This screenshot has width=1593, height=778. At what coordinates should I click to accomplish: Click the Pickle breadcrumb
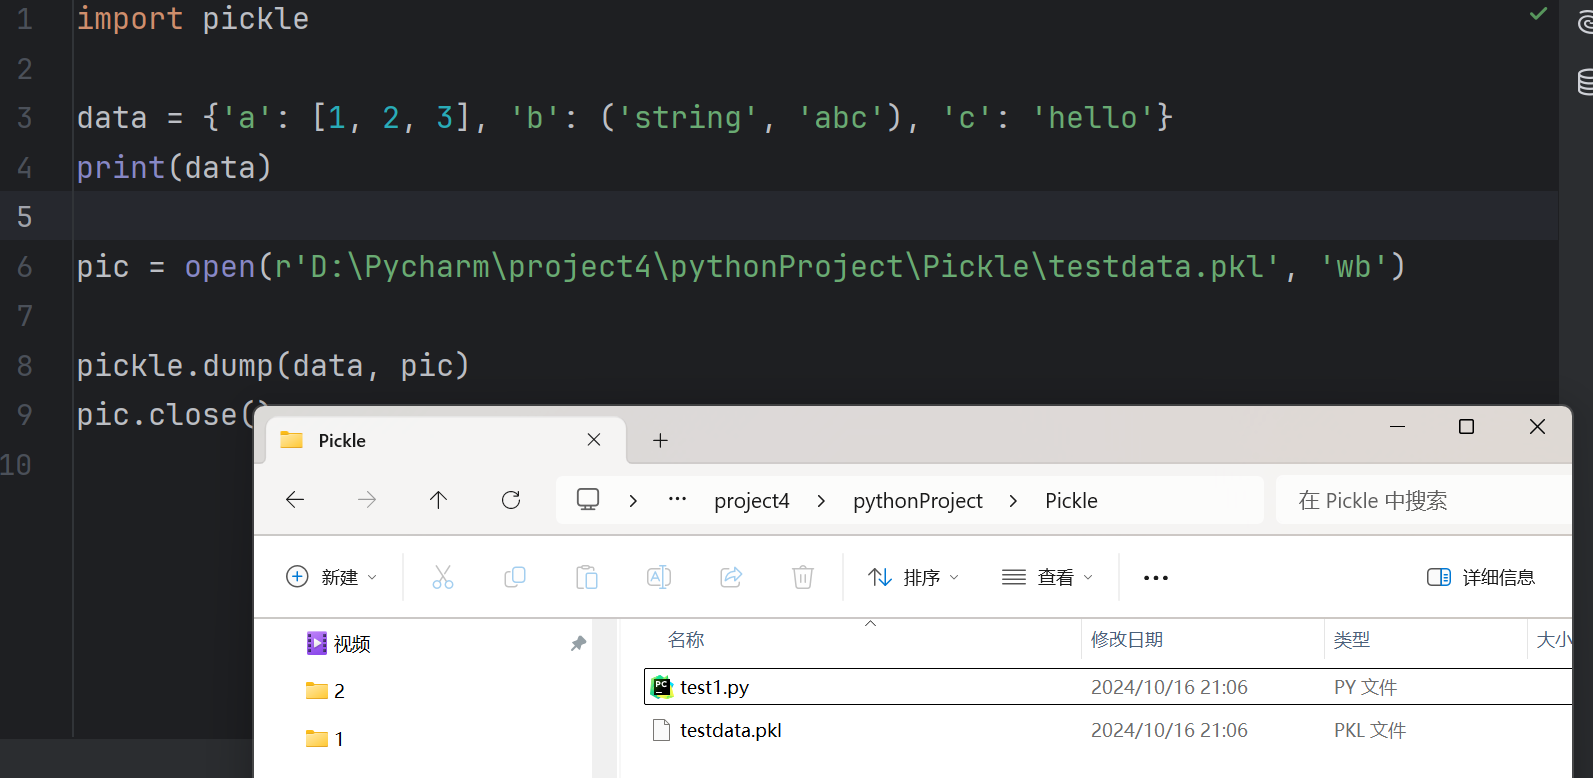coord(1071,500)
